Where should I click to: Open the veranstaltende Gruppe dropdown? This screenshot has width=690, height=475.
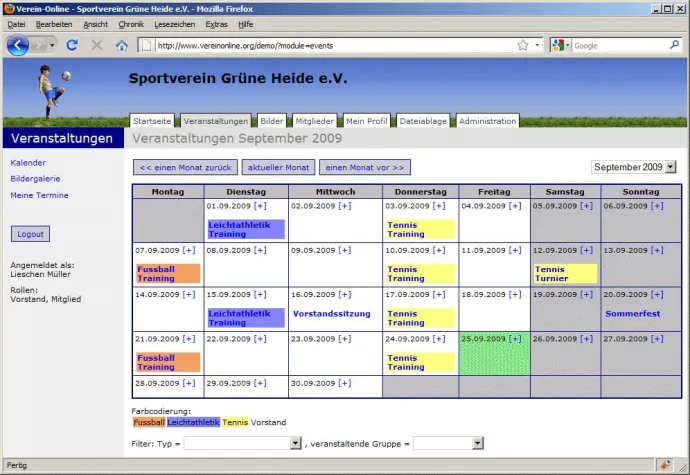click(x=477, y=442)
